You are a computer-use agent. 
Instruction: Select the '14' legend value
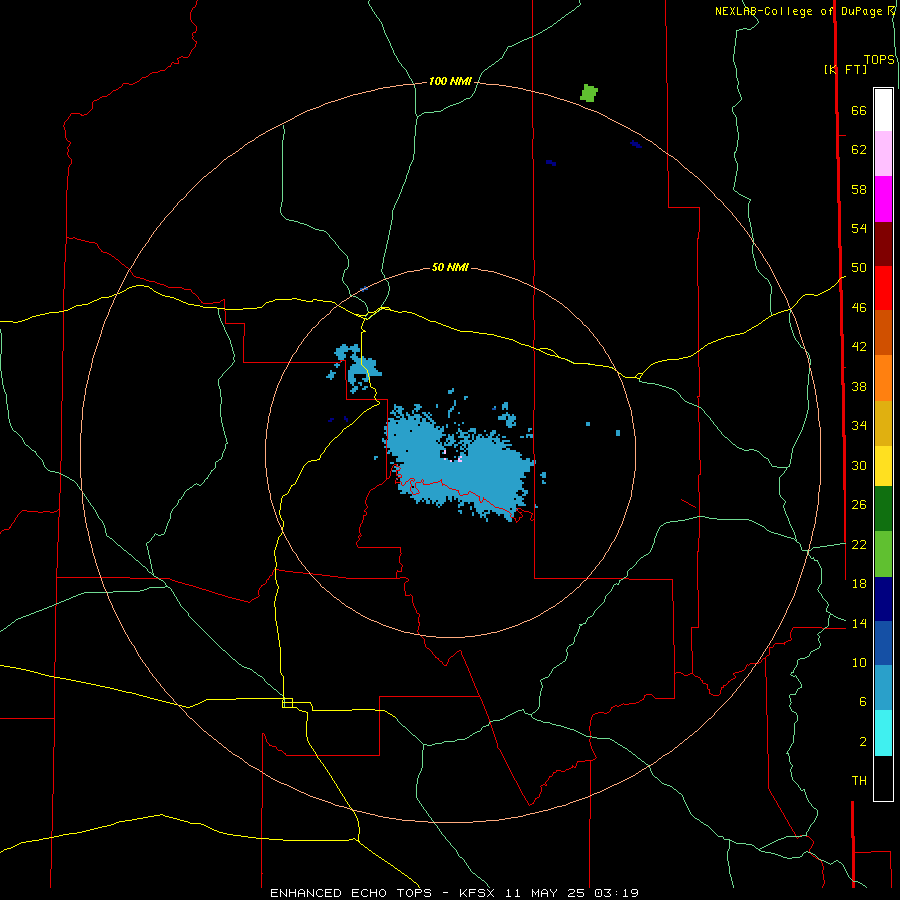(859, 623)
